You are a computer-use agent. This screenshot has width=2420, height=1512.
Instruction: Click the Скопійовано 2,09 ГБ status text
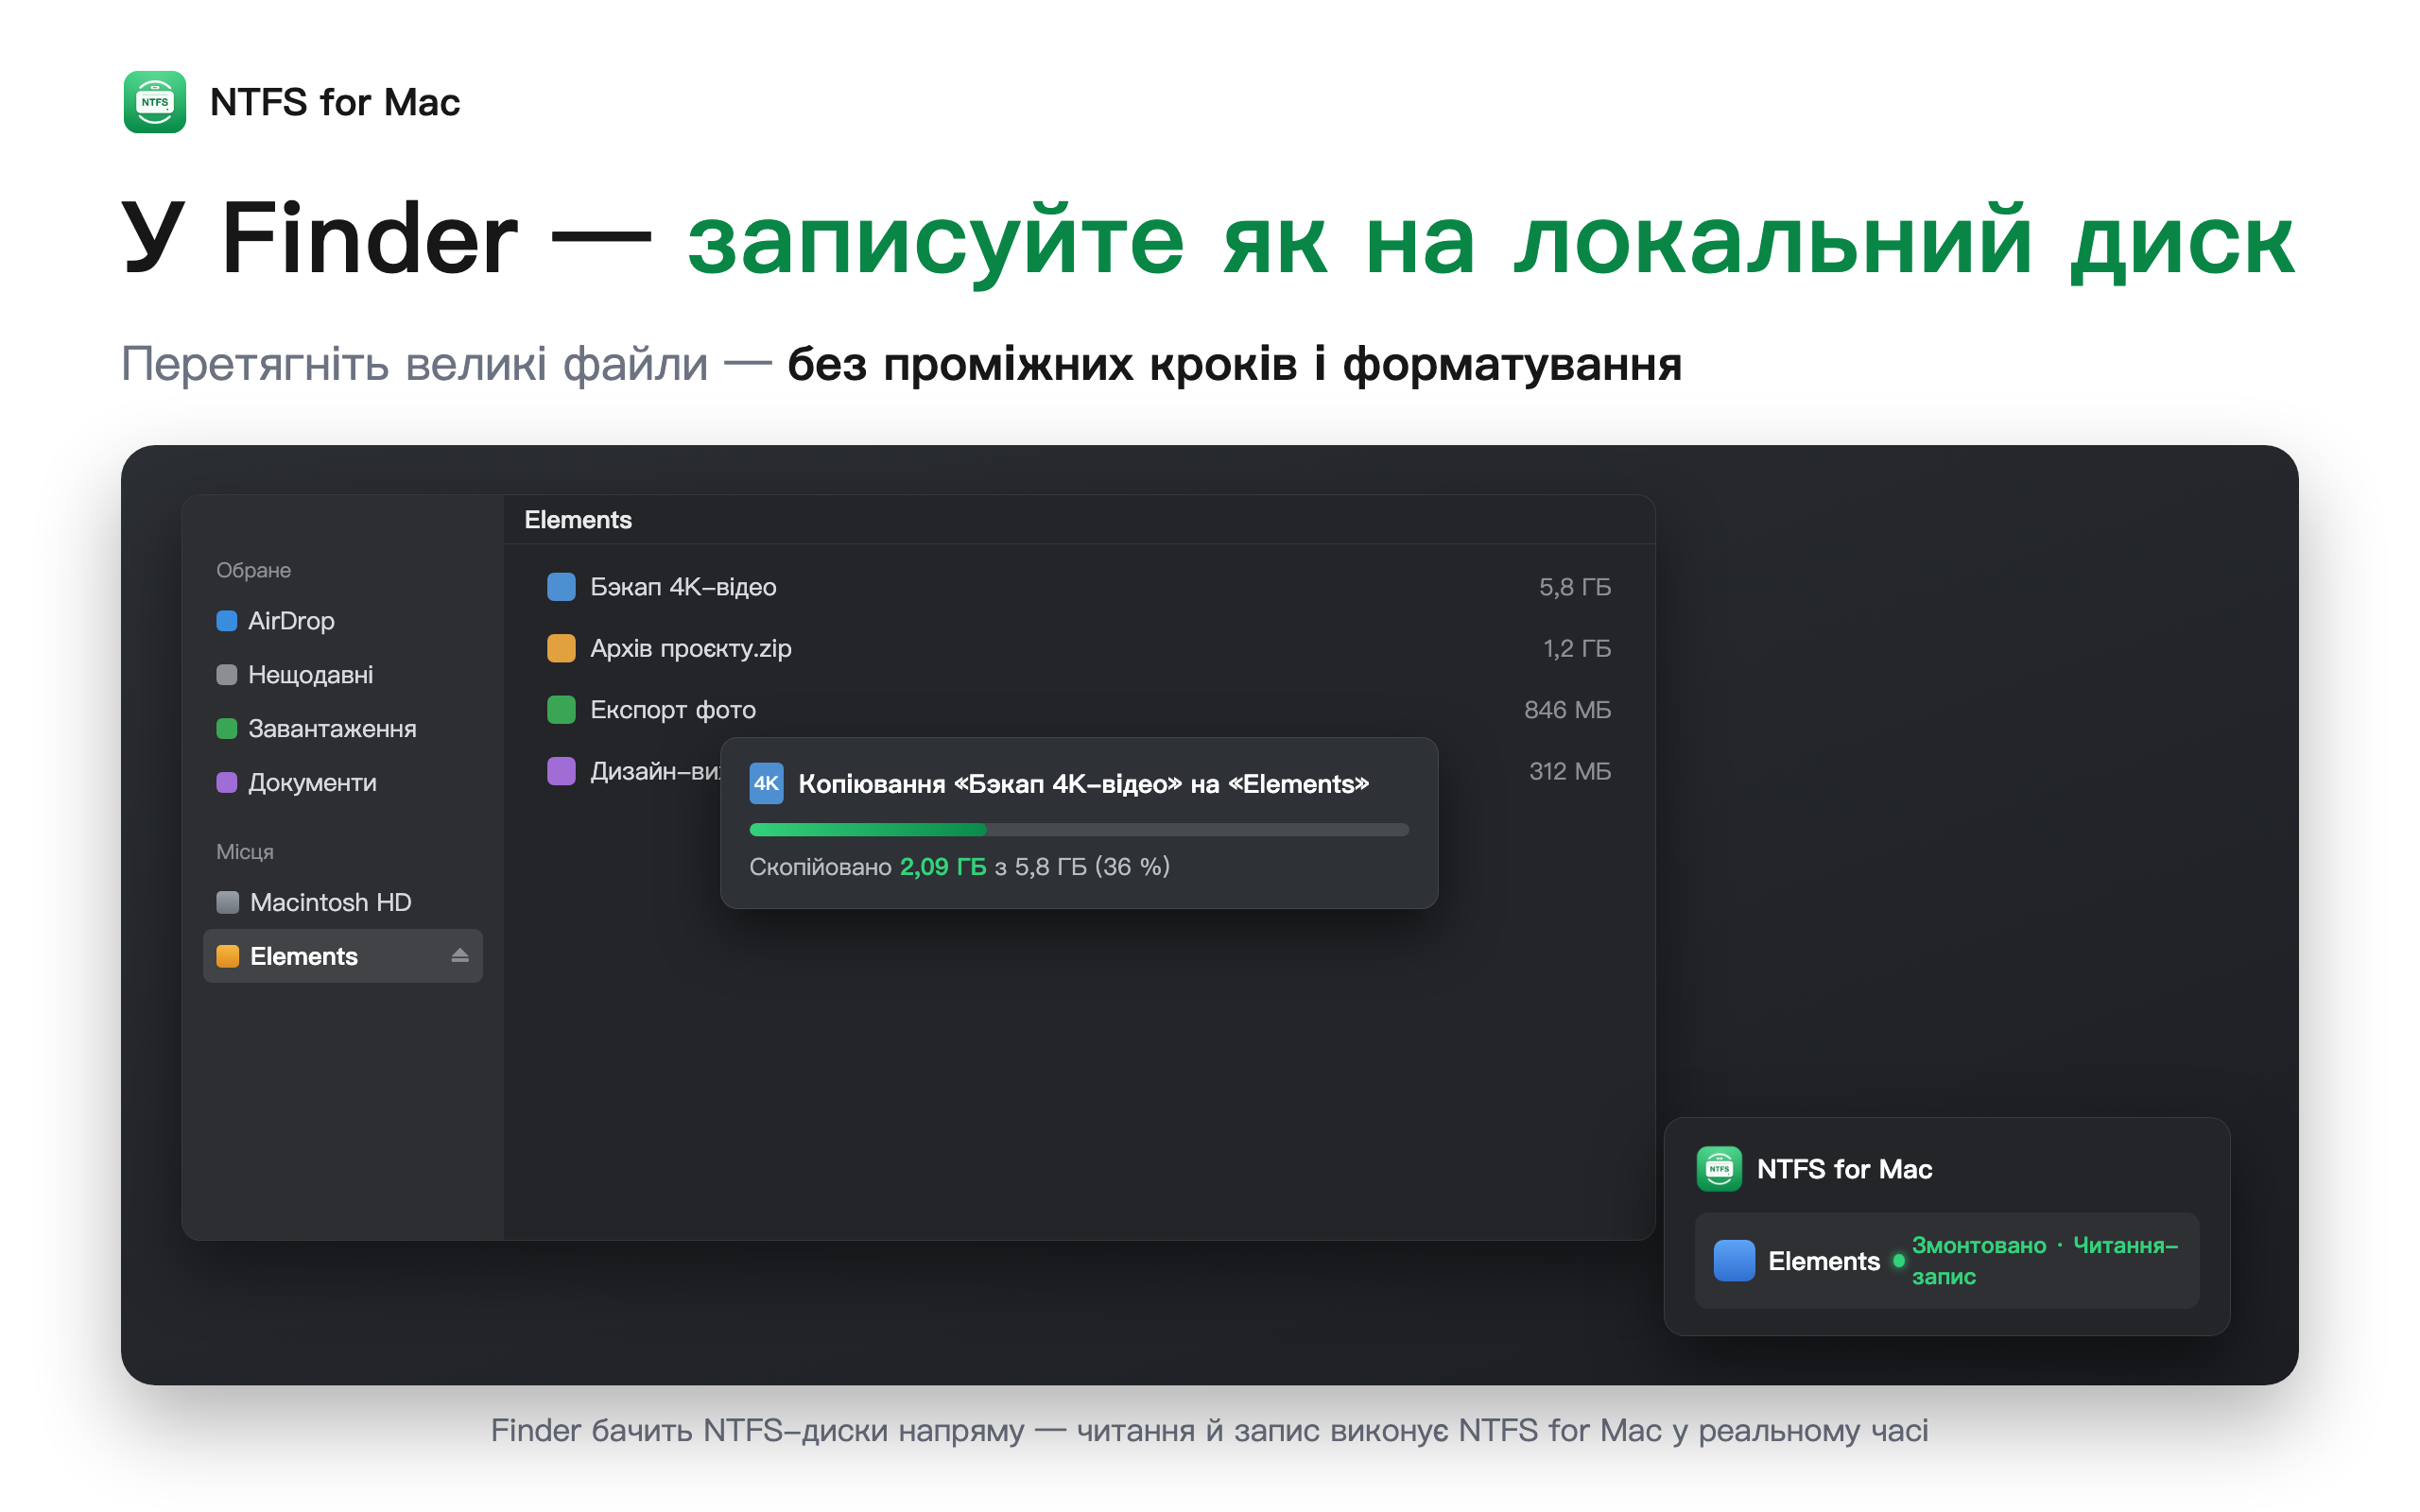point(960,867)
